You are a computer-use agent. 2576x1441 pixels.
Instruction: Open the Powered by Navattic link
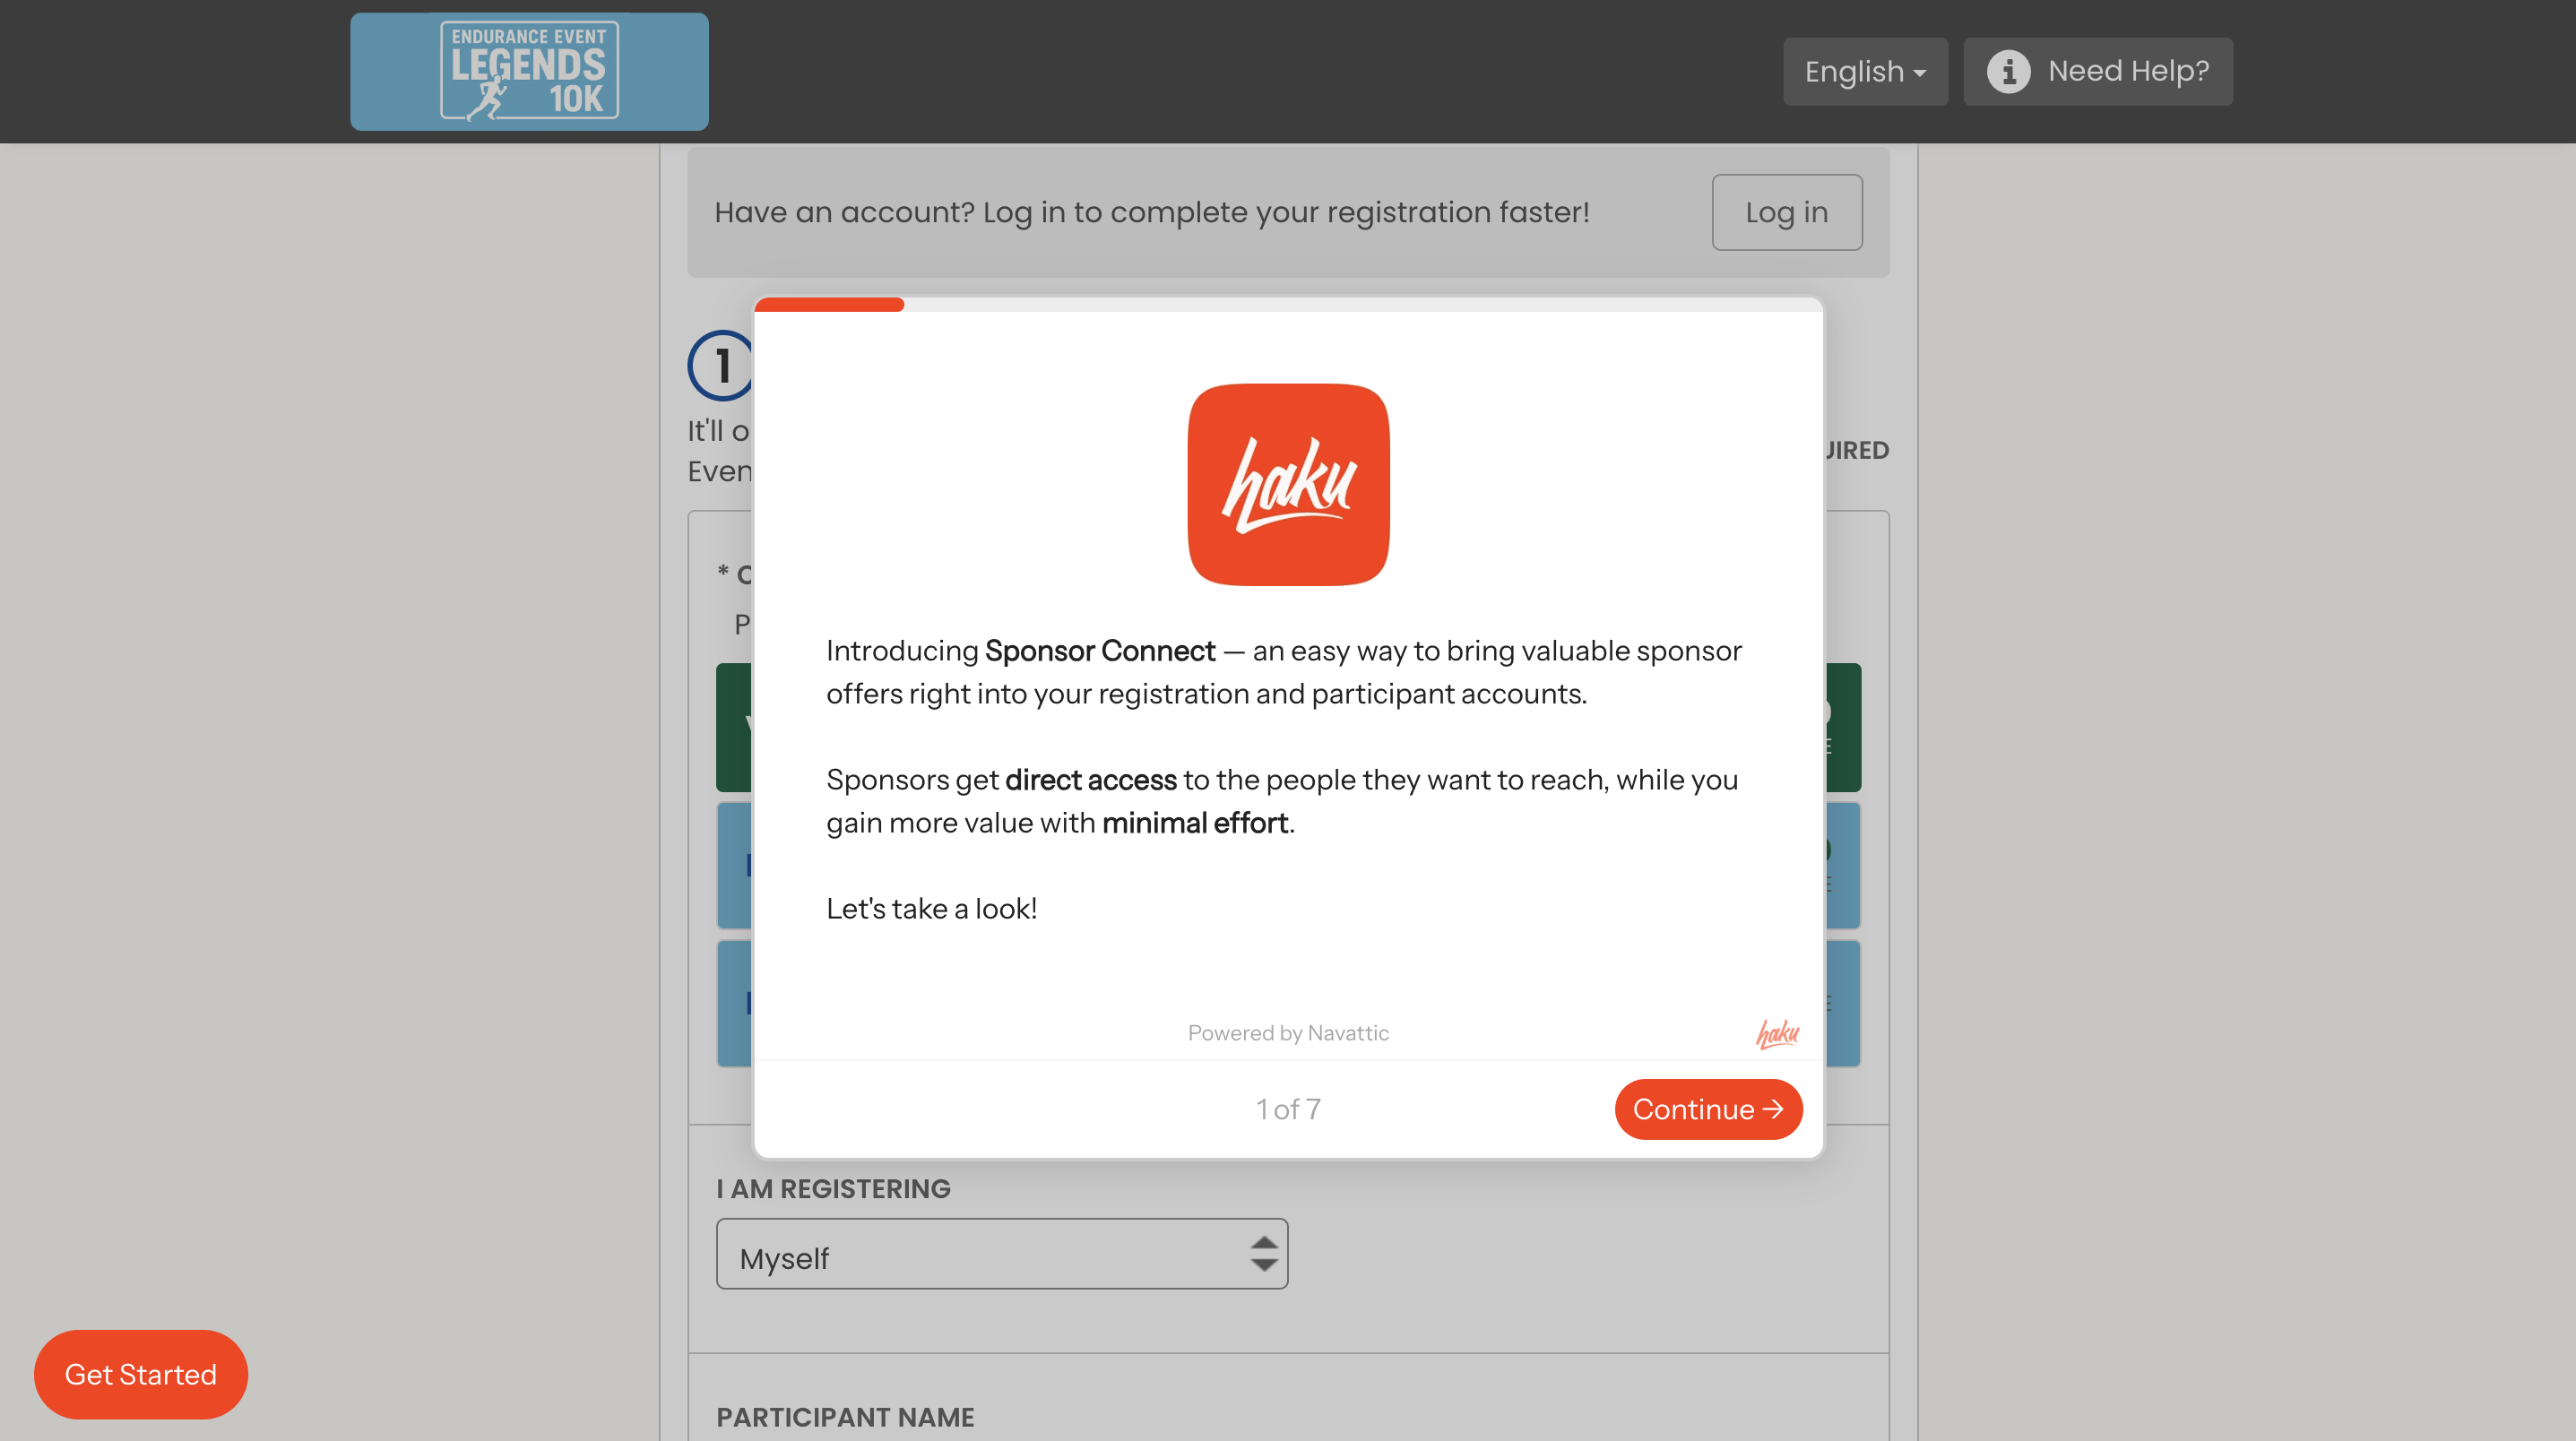click(x=1287, y=1033)
